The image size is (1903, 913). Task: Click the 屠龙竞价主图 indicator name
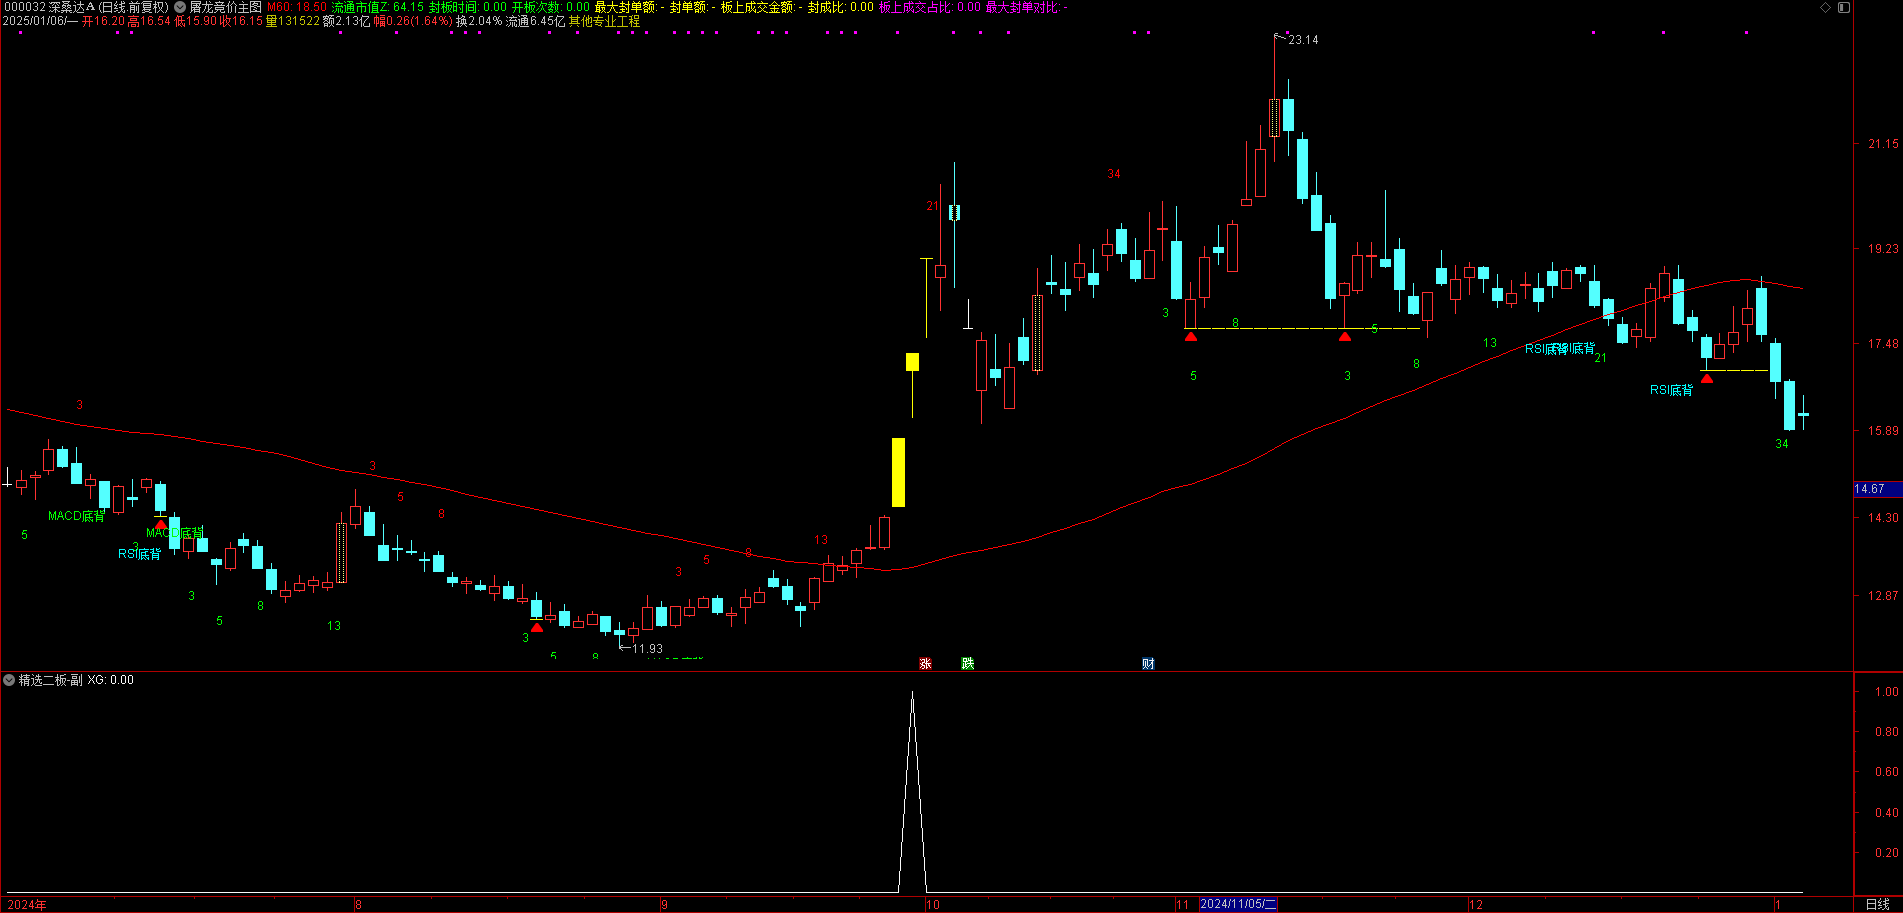coord(225,7)
